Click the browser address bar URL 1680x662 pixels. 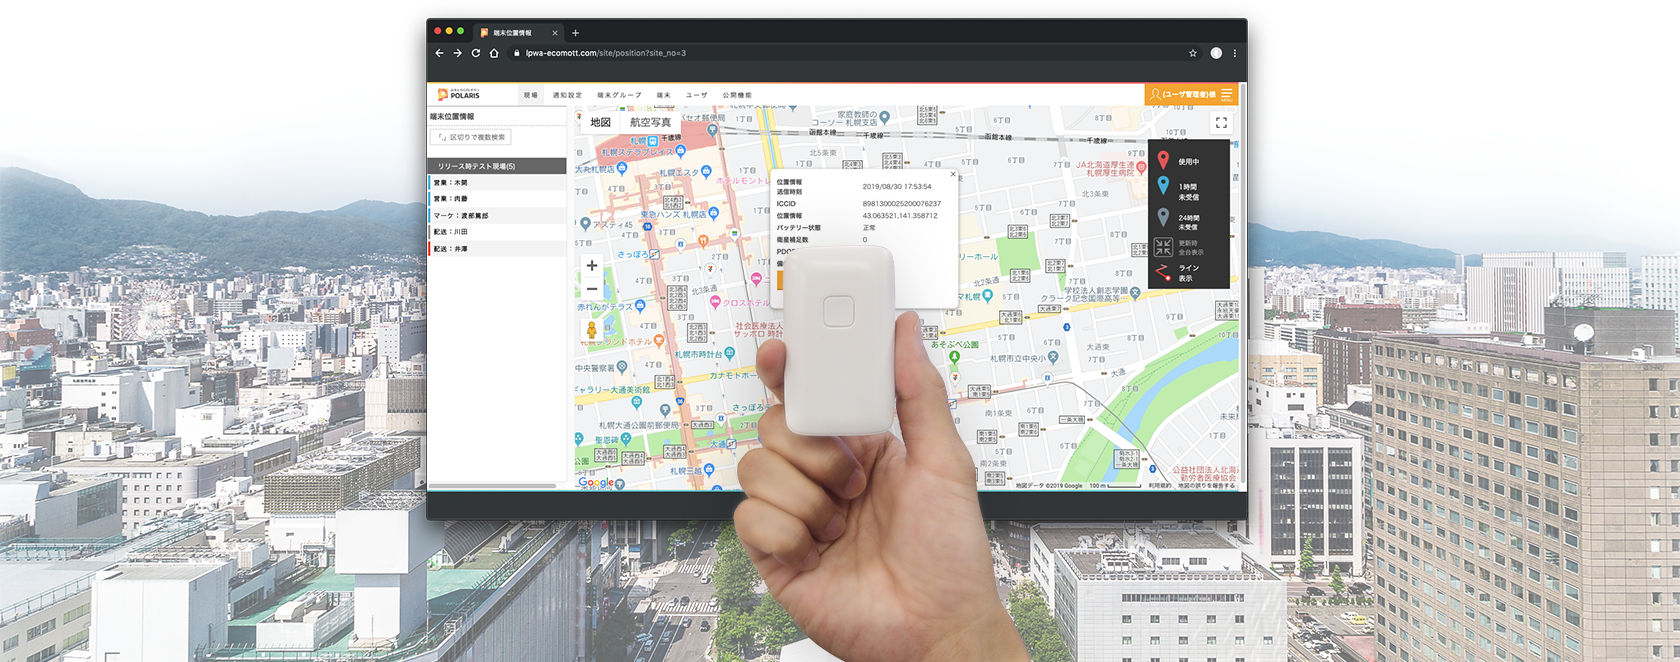coord(606,53)
